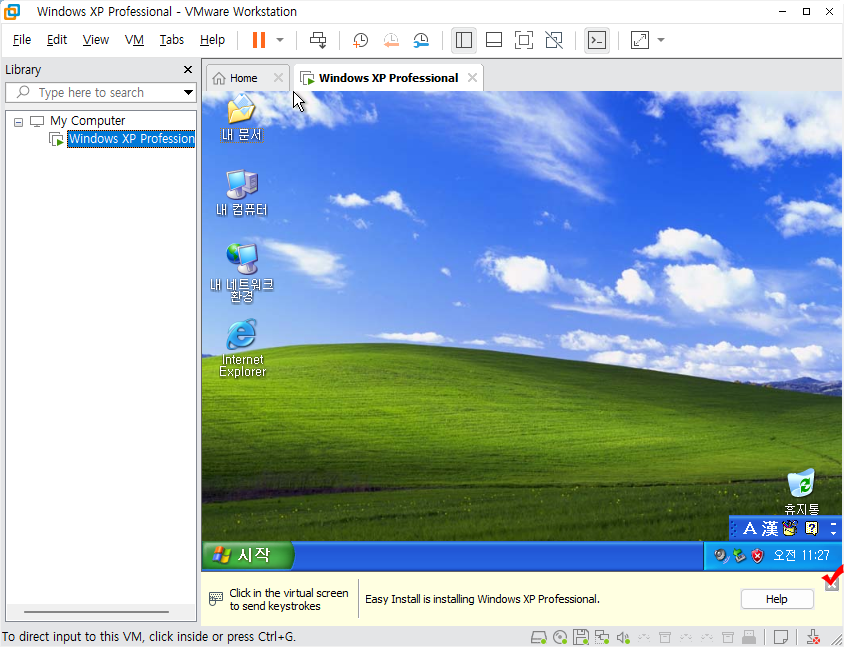844x647 pixels.
Task: Click the A input mode language bar button
Action: (749, 529)
